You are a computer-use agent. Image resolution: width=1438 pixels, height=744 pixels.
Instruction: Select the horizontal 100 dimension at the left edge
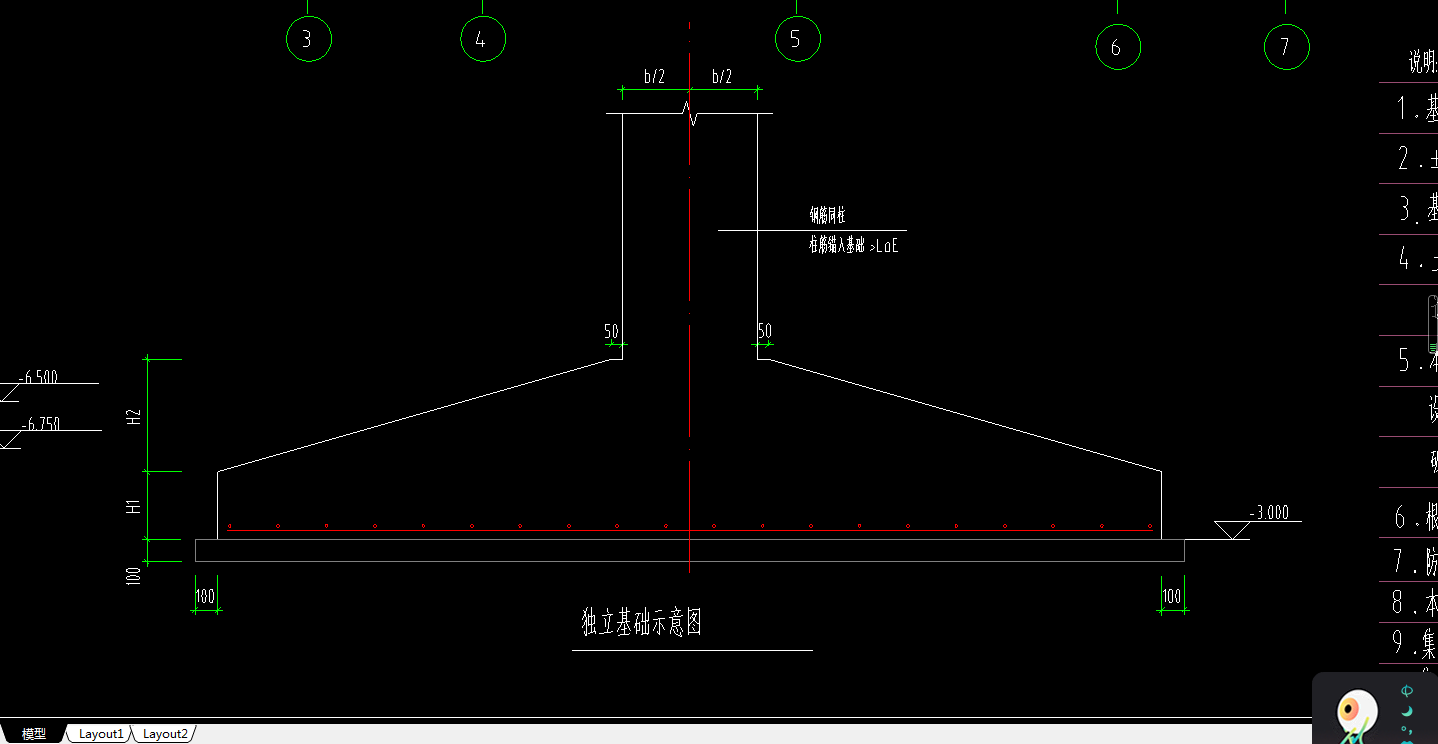205,597
